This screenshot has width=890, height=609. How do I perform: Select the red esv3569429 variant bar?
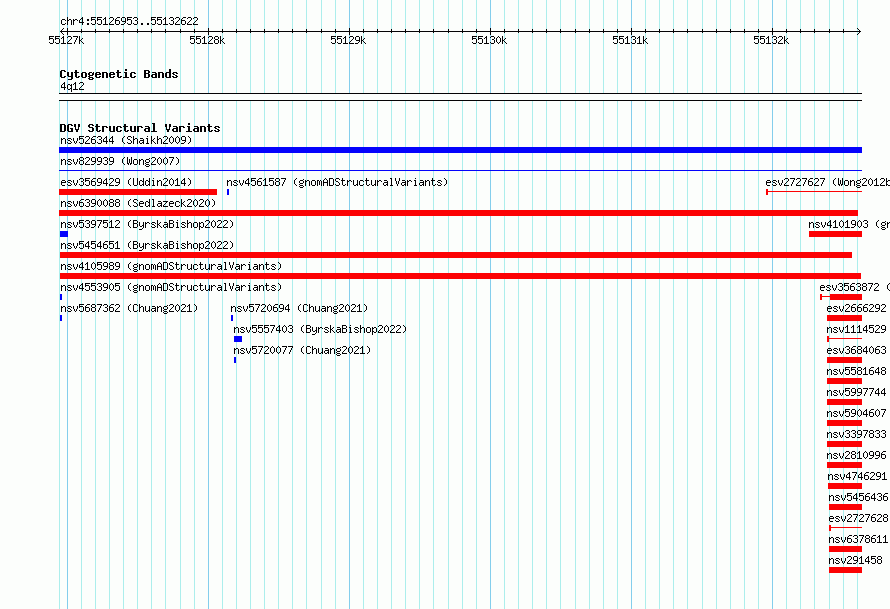138,192
